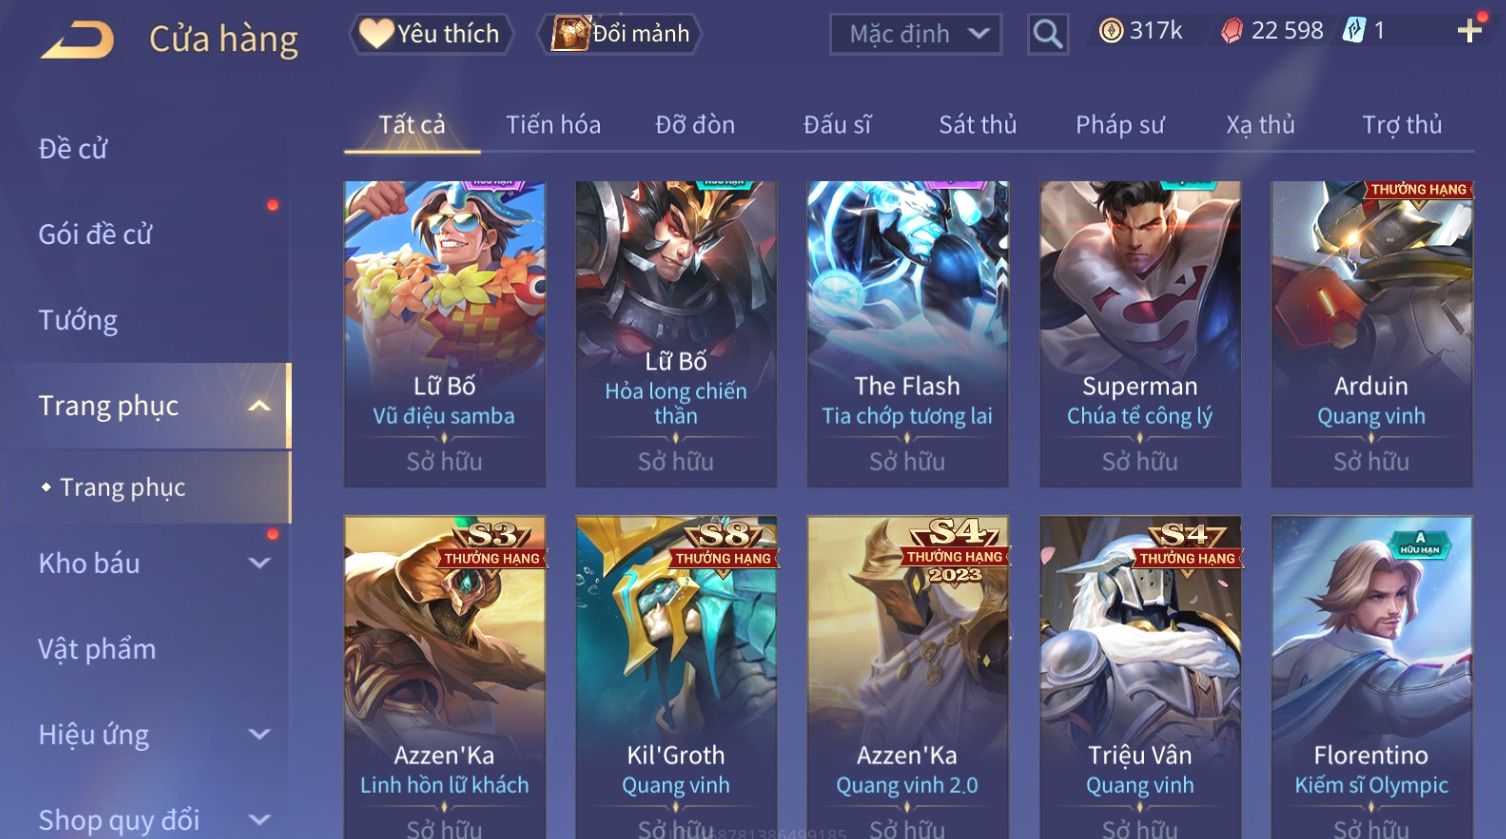Open the Mặc định sort dropdown

(916, 34)
